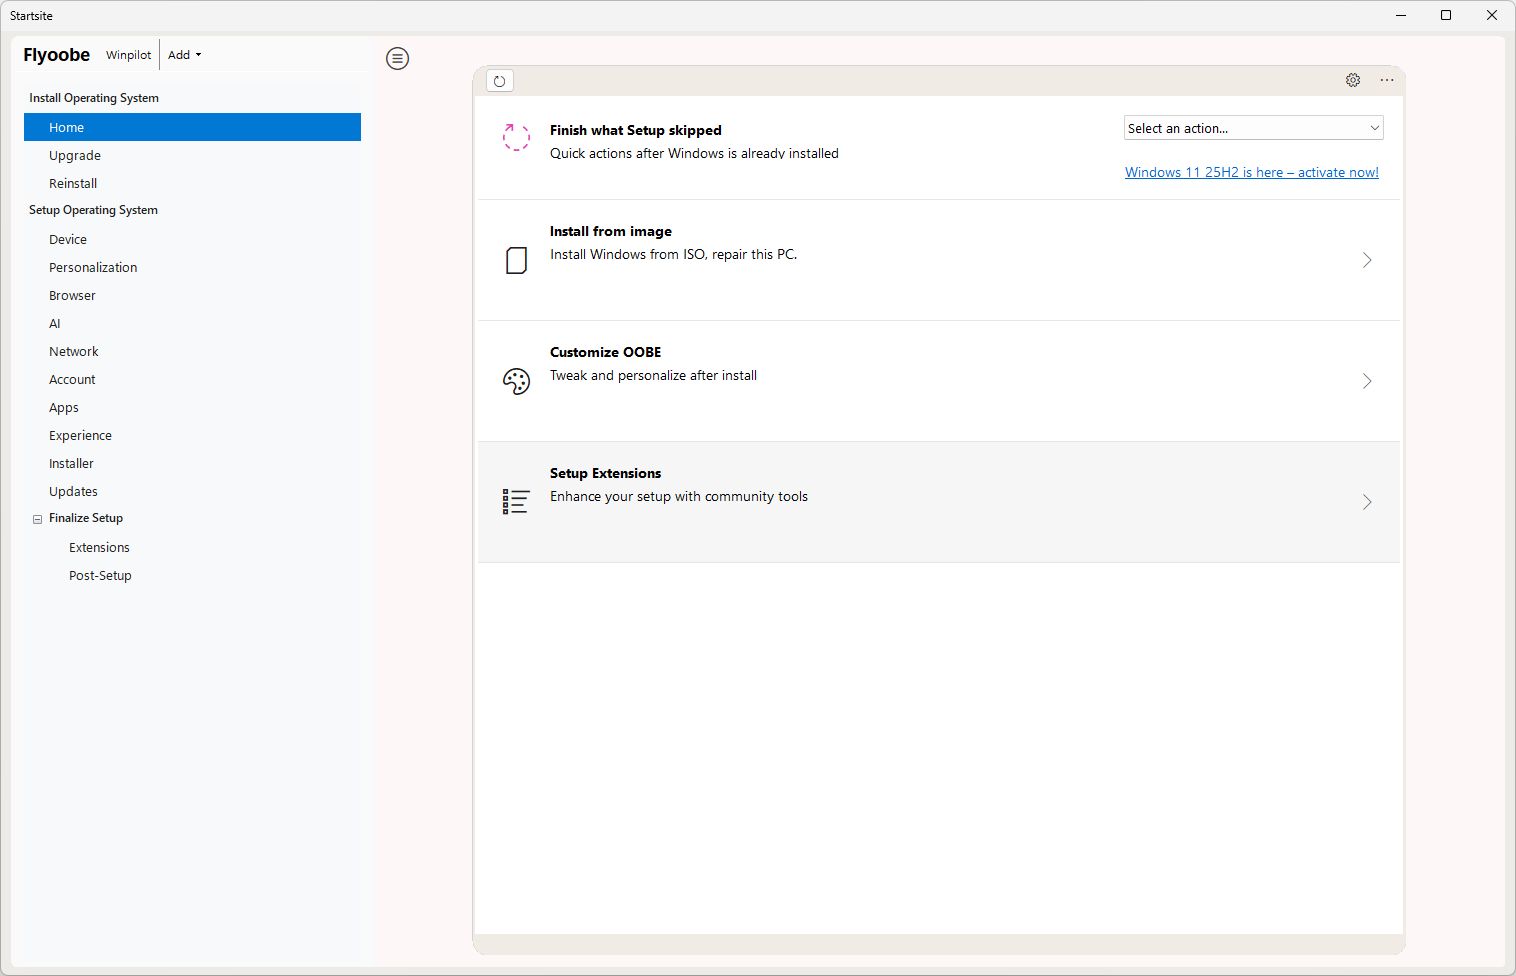The height and width of the screenshot is (976, 1516).
Task: Switch to the Winpilot tab
Action: (x=129, y=55)
